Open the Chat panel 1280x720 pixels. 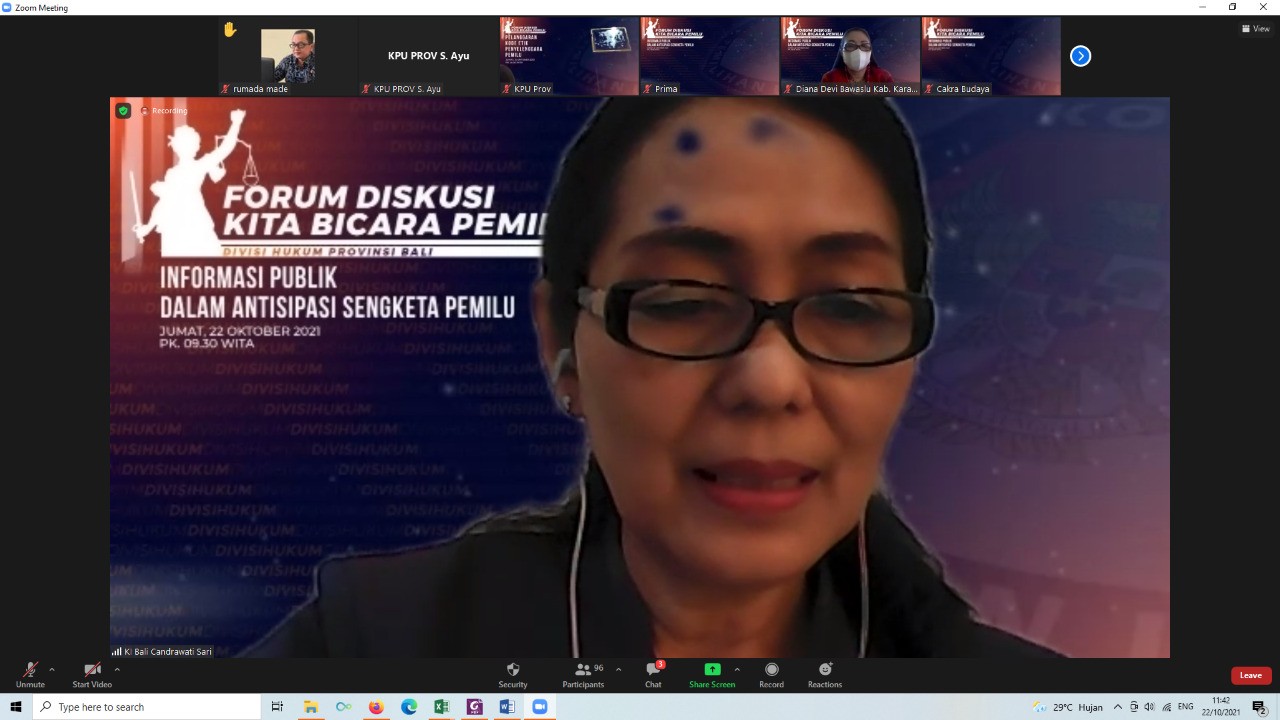(653, 674)
